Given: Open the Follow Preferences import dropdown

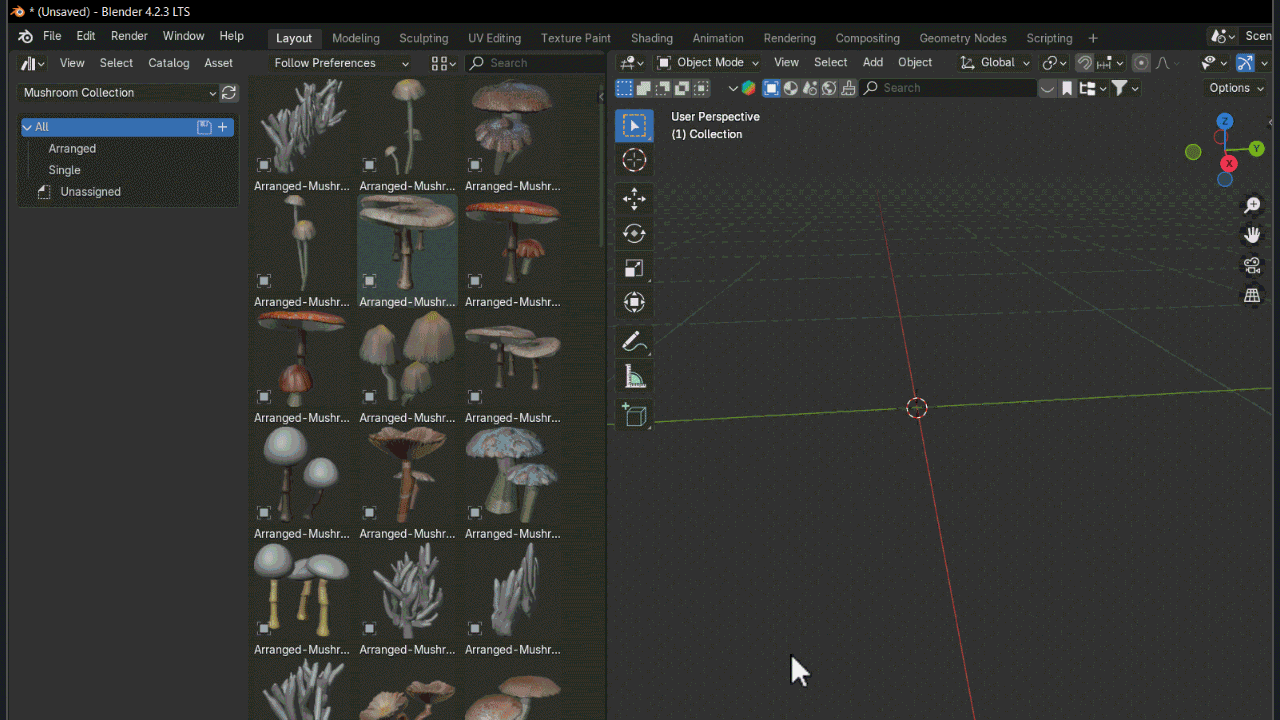Looking at the screenshot, I should pos(339,63).
